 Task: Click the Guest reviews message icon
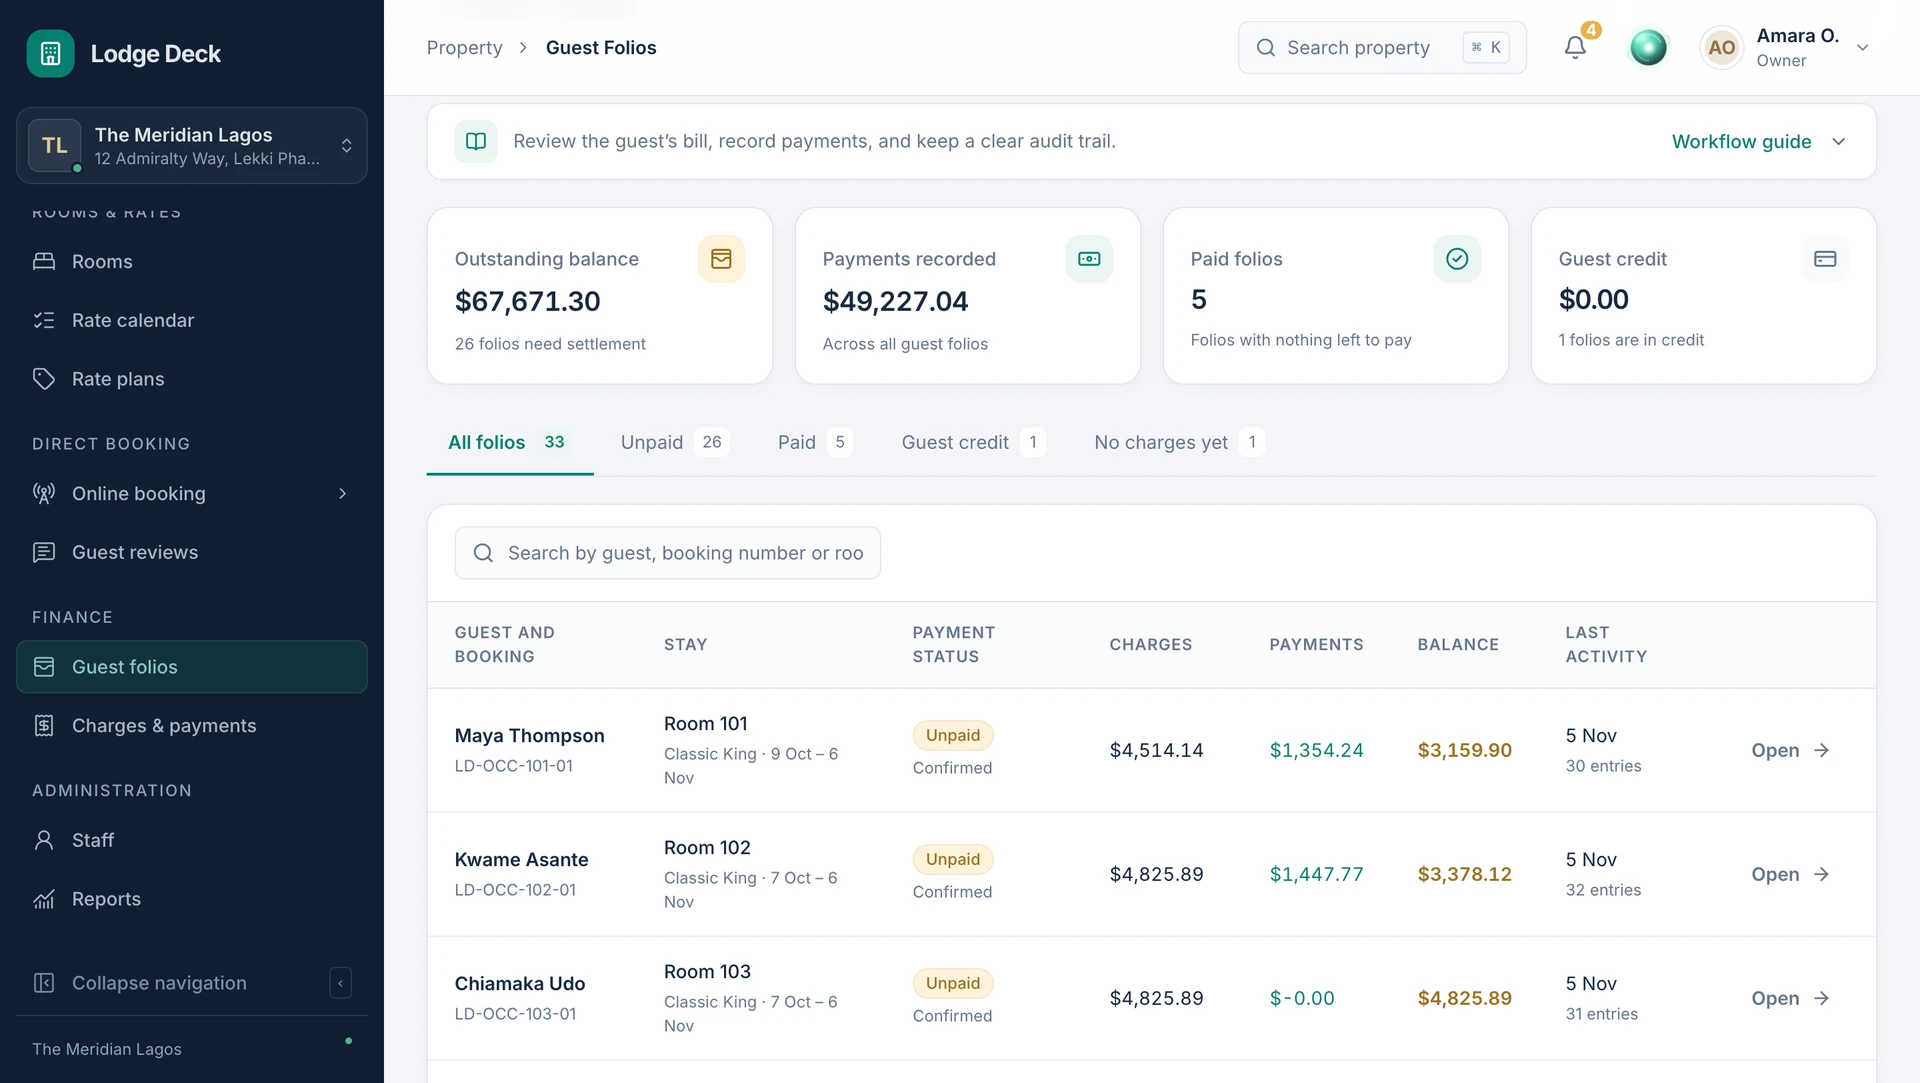(x=44, y=552)
